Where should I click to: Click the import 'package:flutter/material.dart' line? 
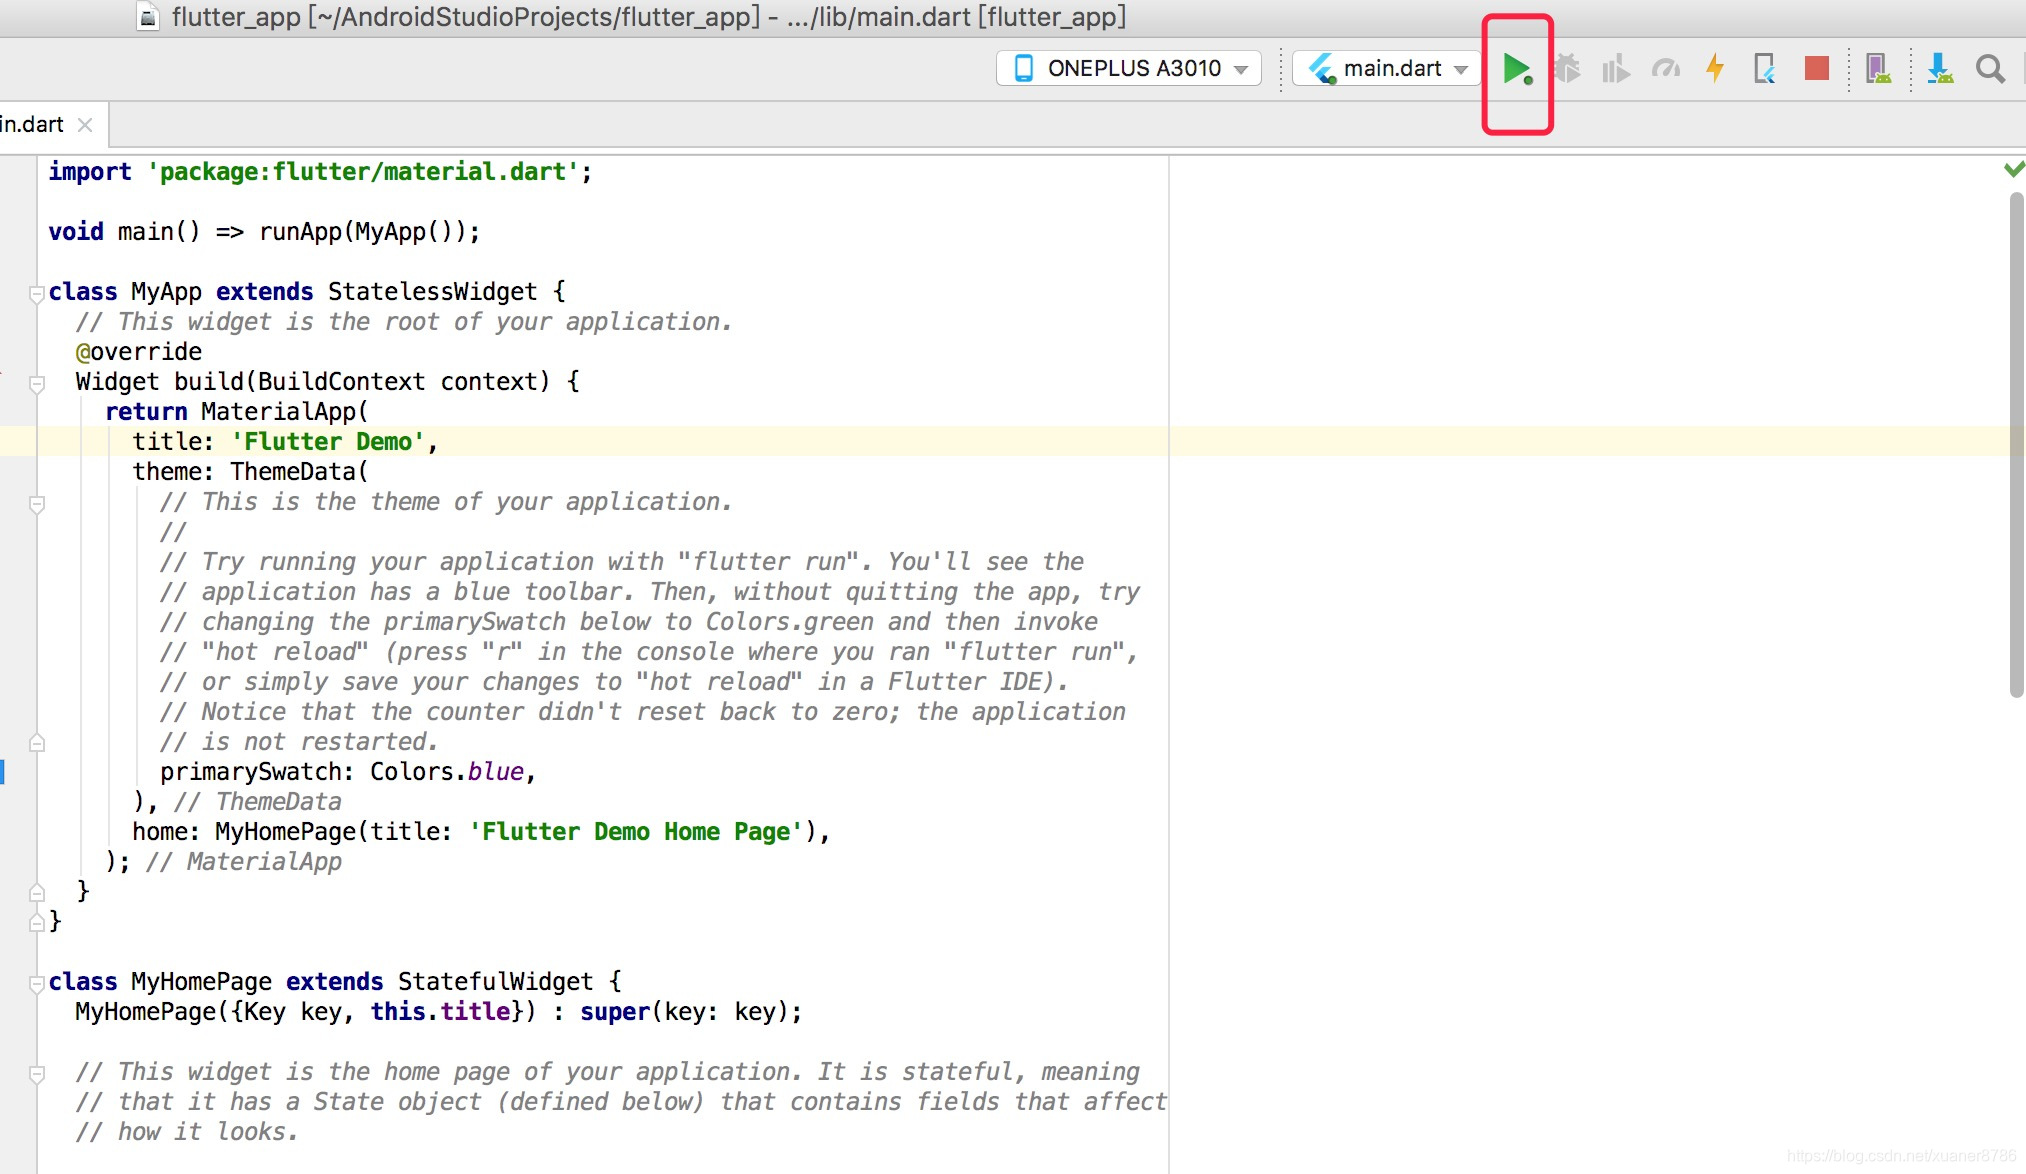[320, 172]
